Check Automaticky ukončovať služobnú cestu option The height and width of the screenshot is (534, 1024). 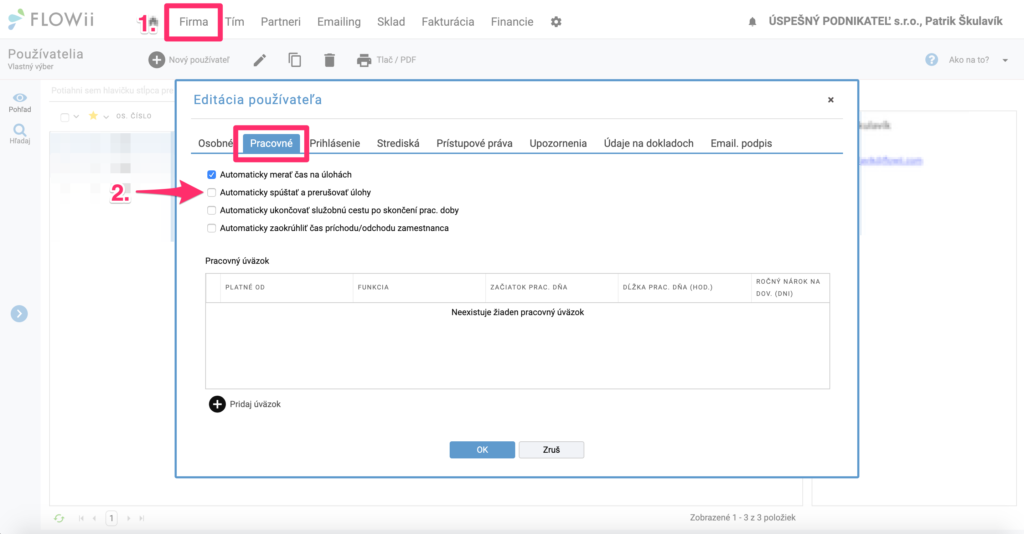click(x=212, y=210)
